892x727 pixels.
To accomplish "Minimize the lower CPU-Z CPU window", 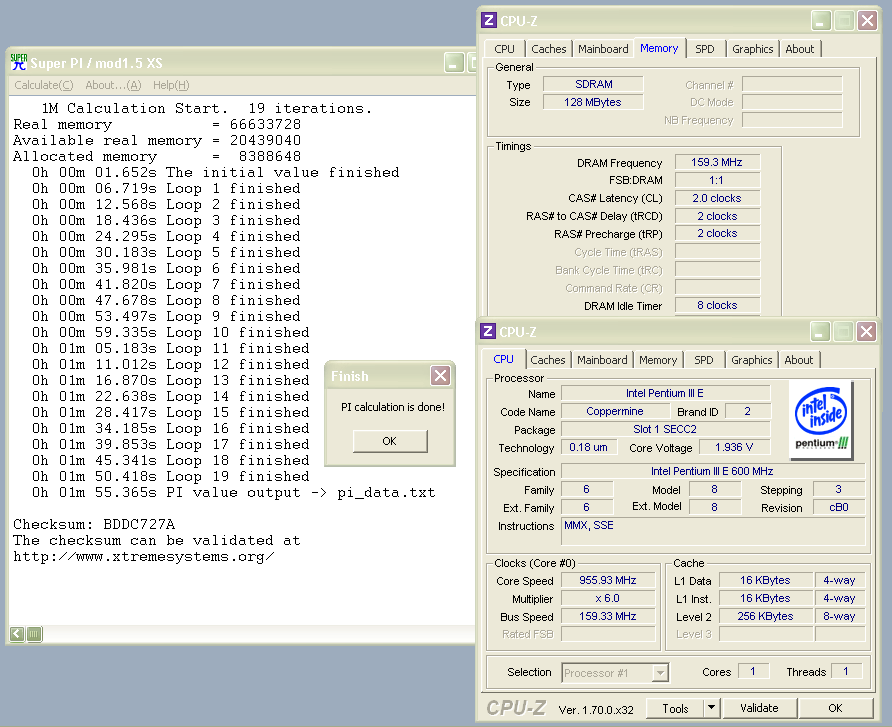I will tap(819, 332).
